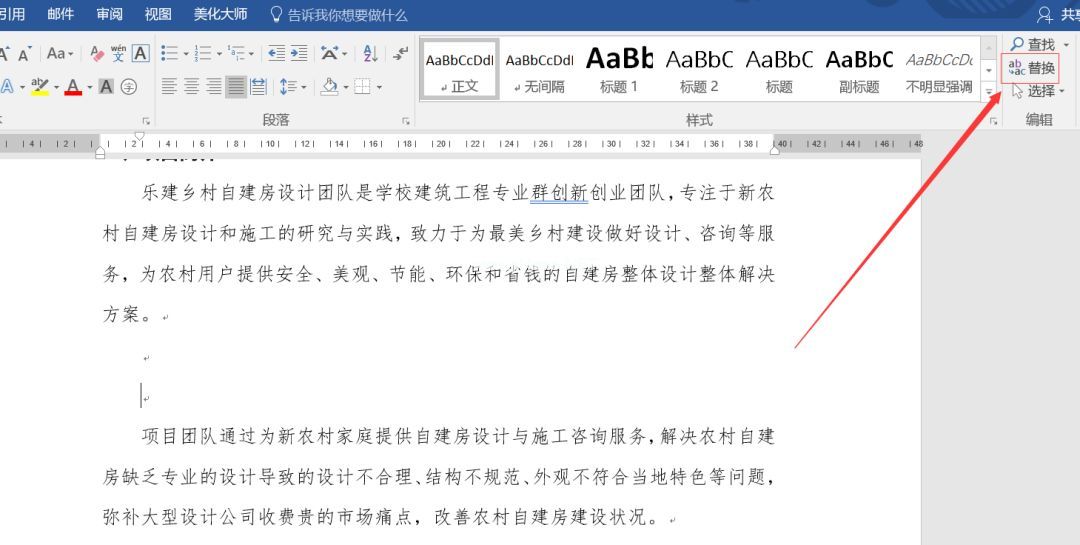Click the phonetic guide (wén) icon
The height and width of the screenshot is (545, 1080).
coord(119,54)
